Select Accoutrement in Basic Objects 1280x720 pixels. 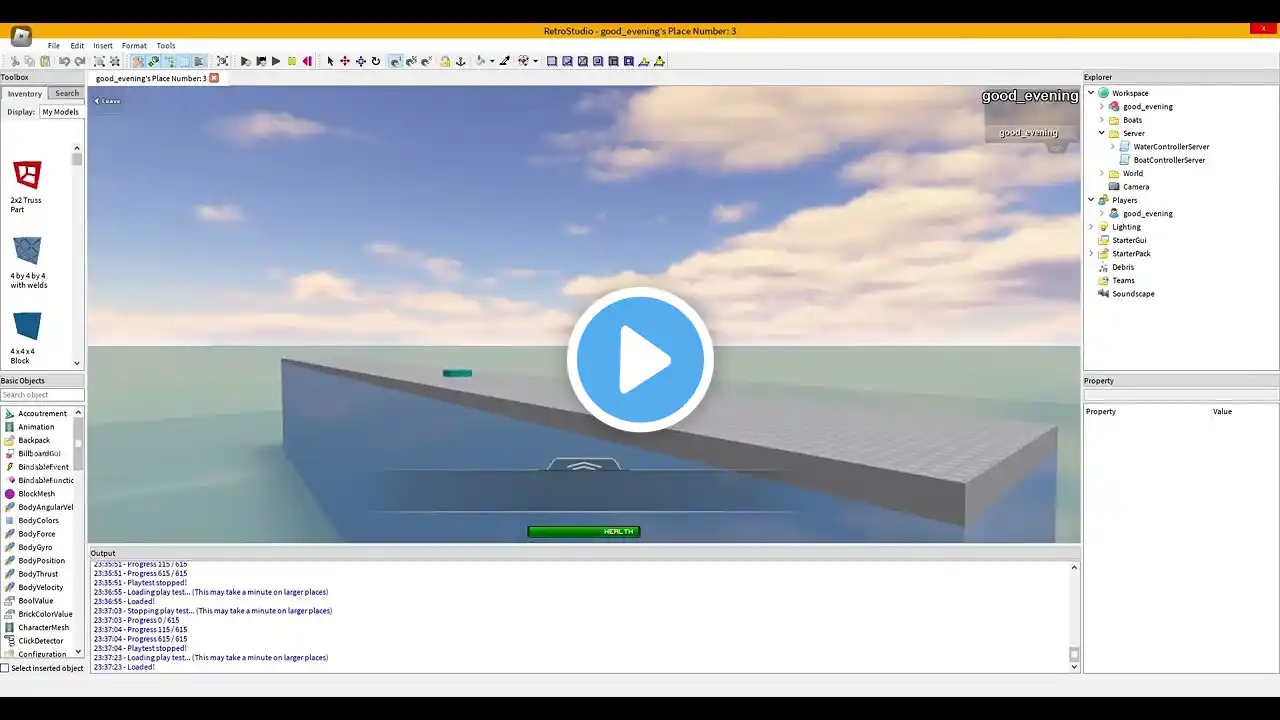42,414
